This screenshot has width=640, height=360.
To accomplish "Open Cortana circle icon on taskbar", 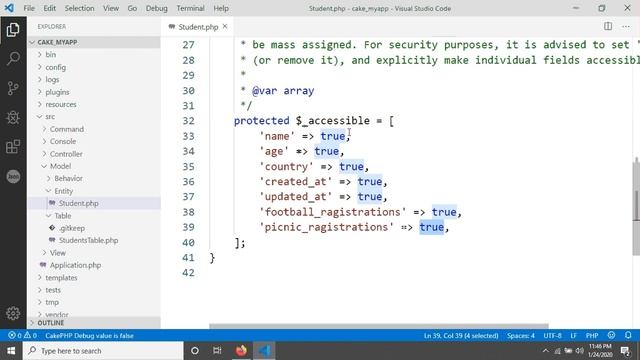I will pyautogui.click(x=195, y=351).
